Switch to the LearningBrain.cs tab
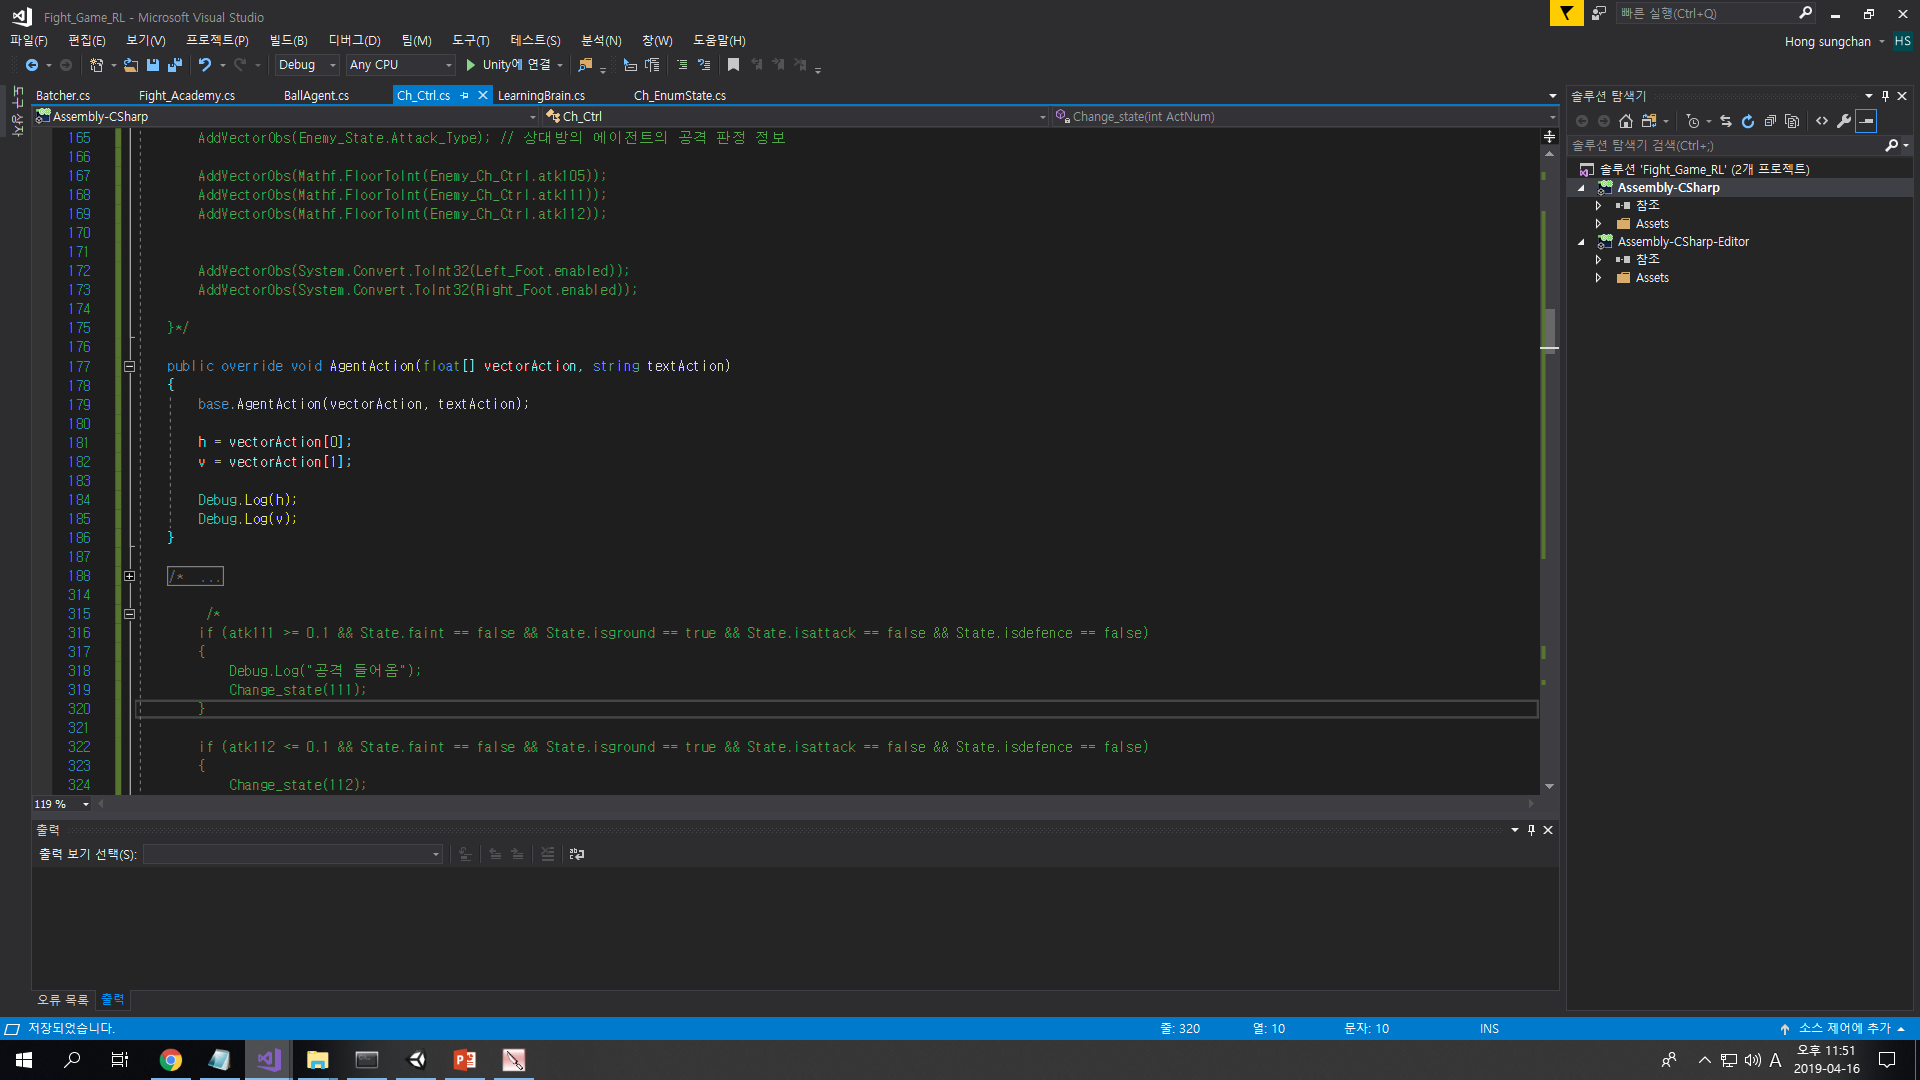This screenshot has width=1920, height=1080. tap(541, 95)
